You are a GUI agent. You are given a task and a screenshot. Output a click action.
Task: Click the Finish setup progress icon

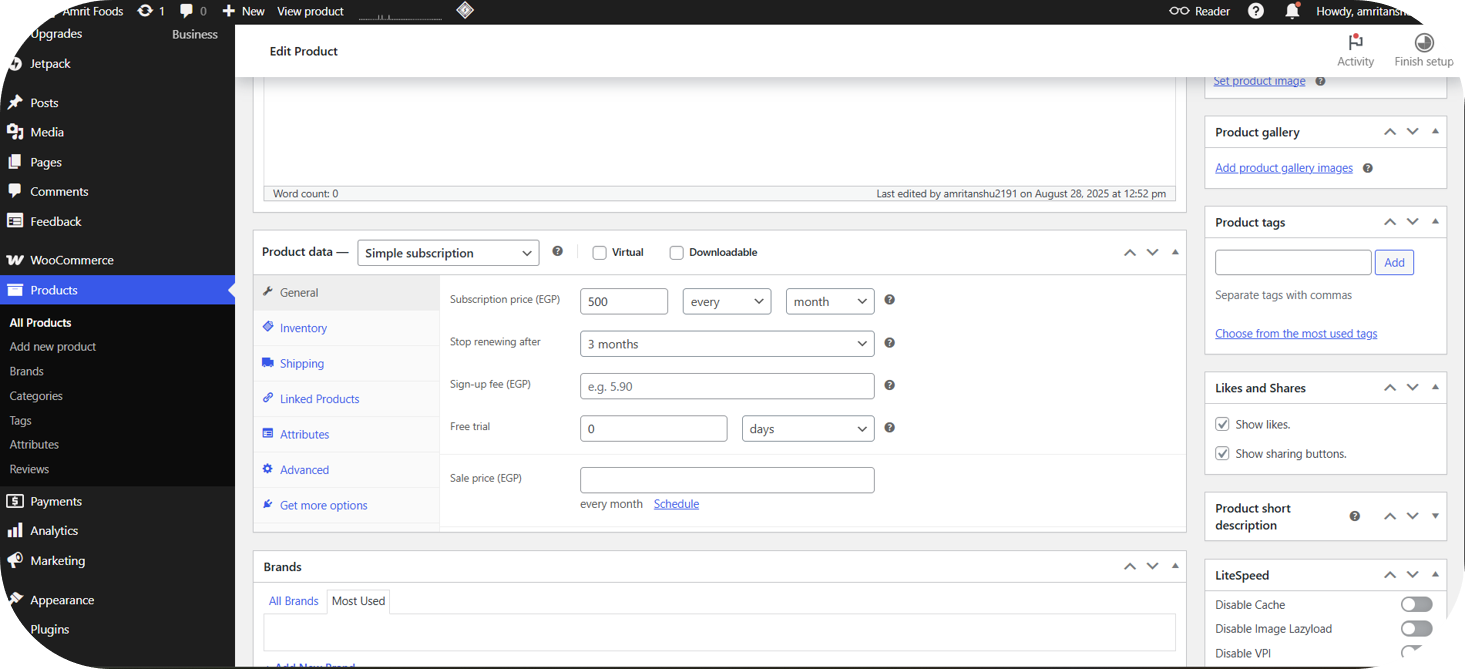click(x=1423, y=42)
